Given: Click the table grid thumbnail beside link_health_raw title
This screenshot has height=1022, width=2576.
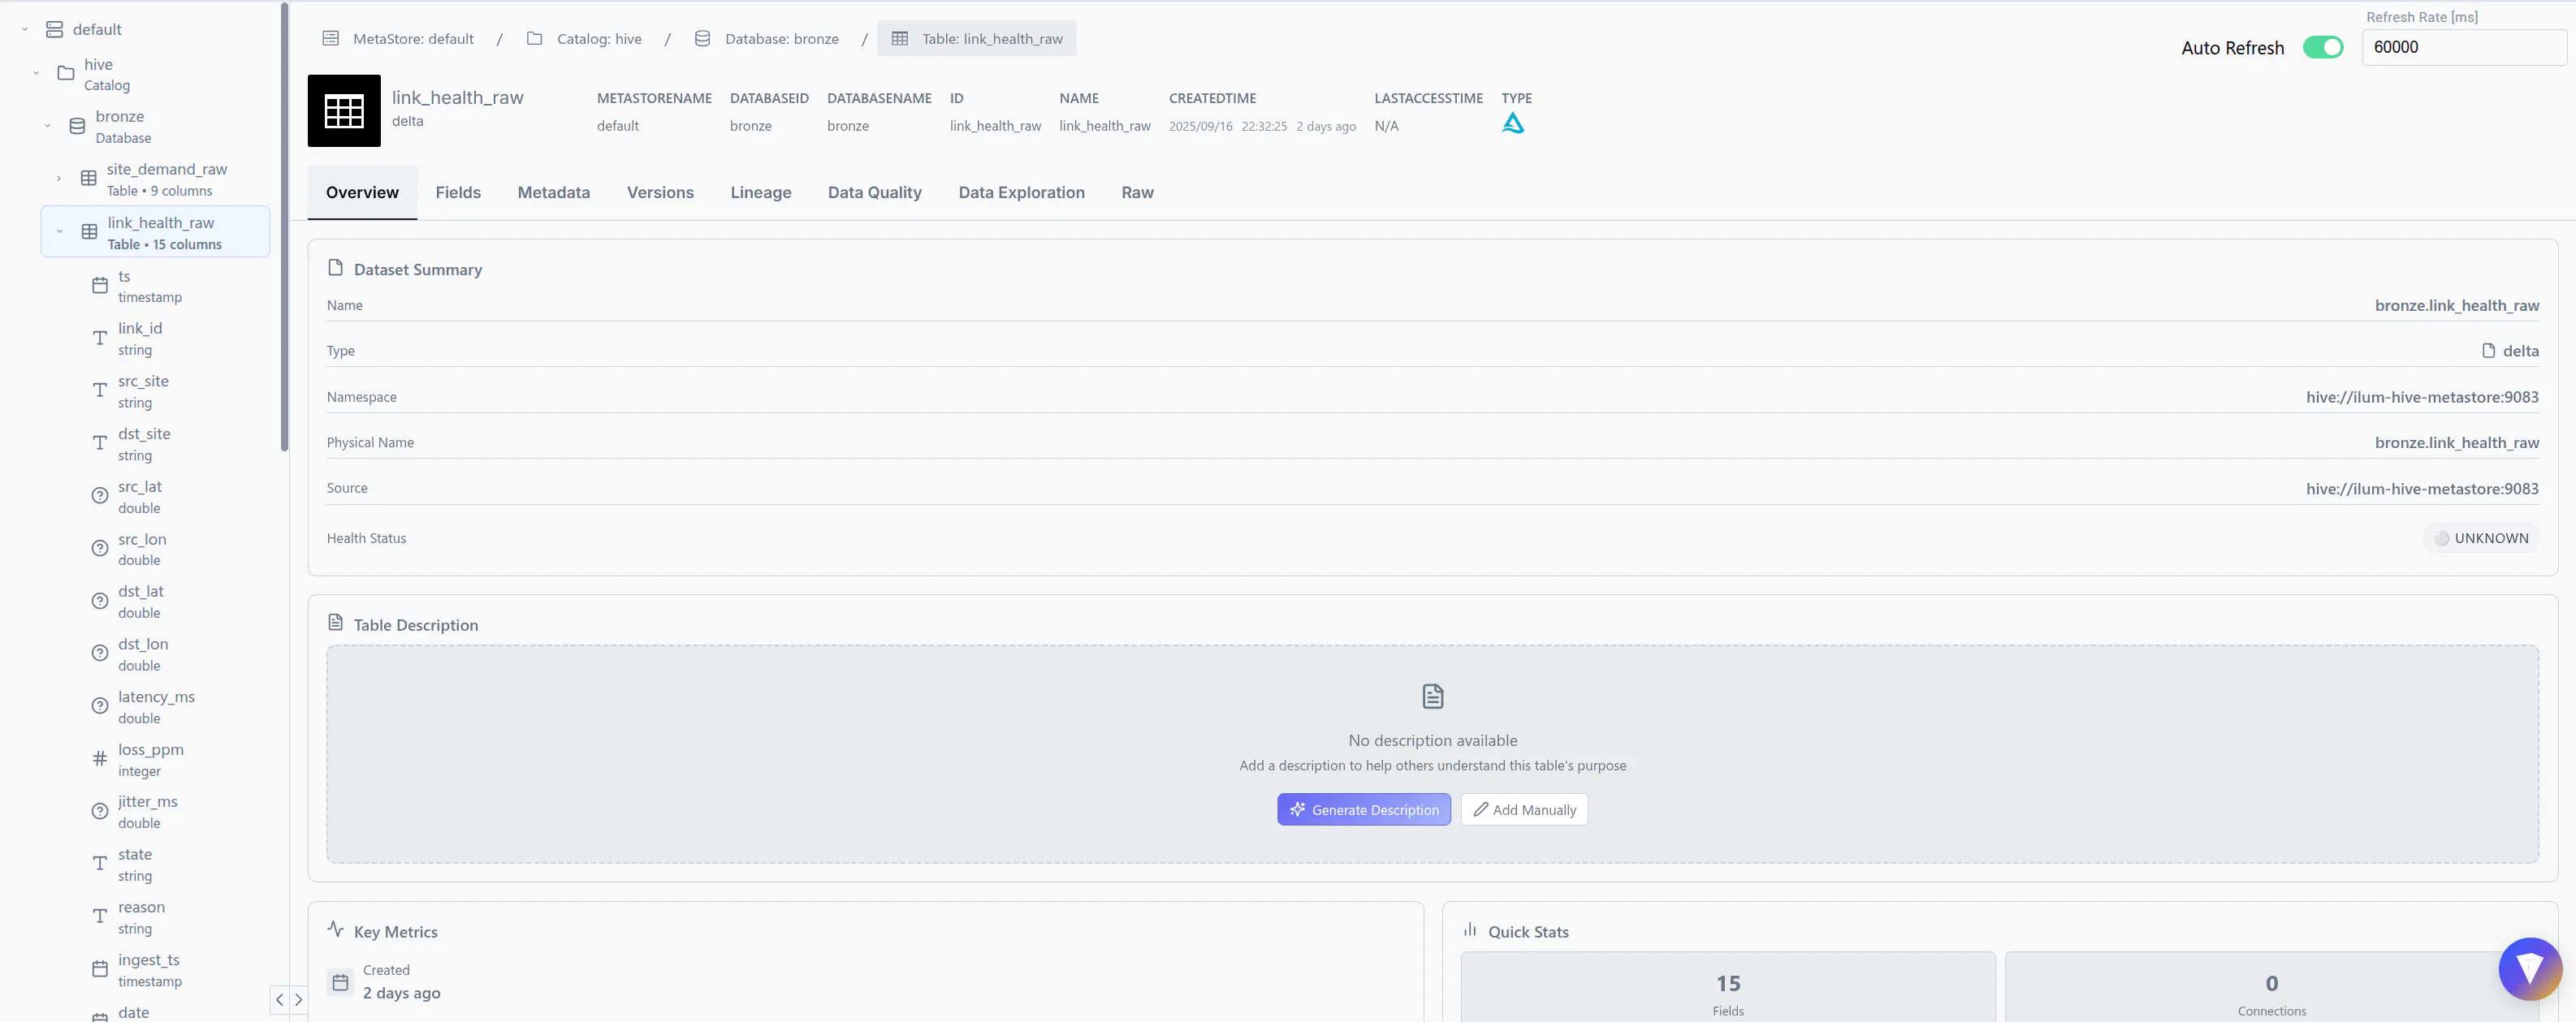Looking at the screenshot, I should point(343,110).
